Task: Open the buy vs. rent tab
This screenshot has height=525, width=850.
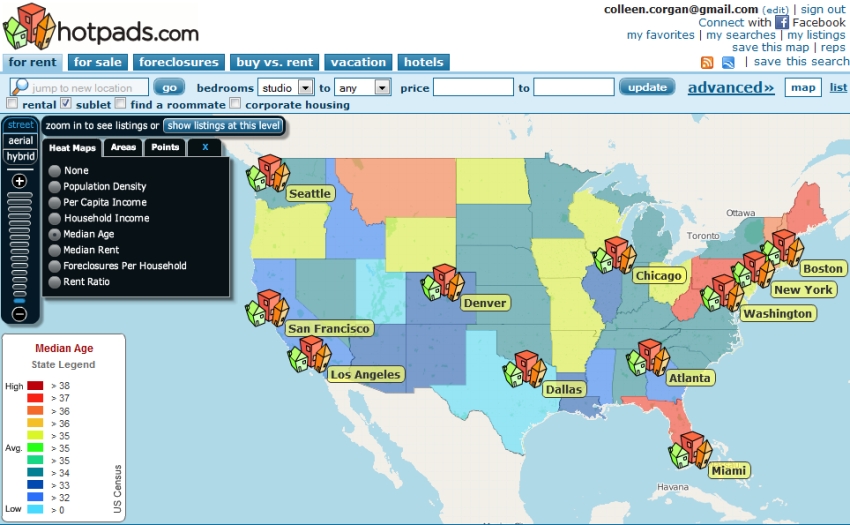Action: point(274,62)
